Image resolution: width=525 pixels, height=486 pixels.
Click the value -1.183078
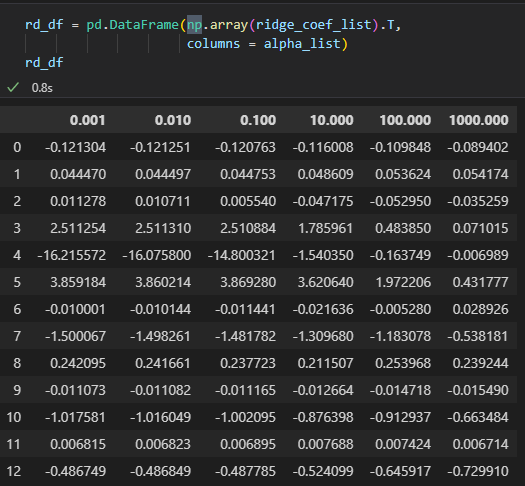401,336
